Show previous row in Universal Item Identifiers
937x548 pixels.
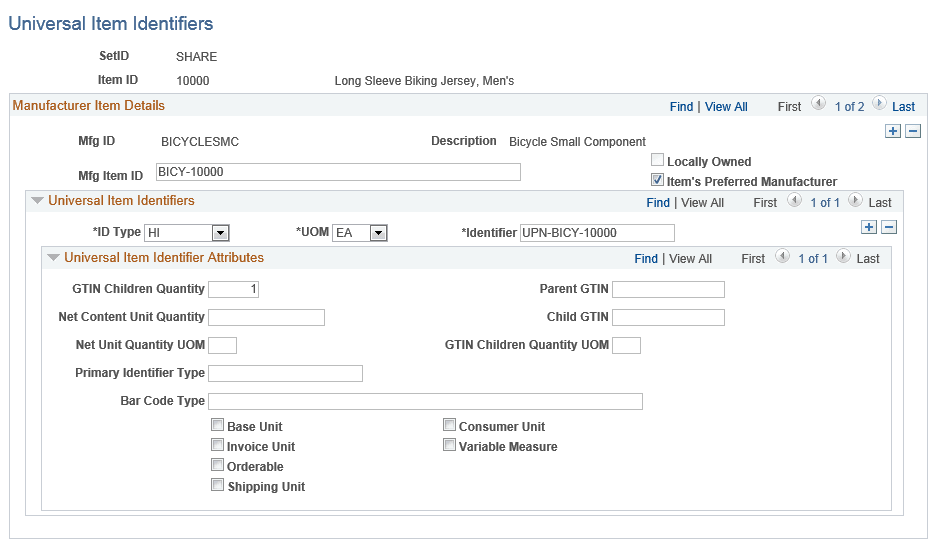(794, 200)
